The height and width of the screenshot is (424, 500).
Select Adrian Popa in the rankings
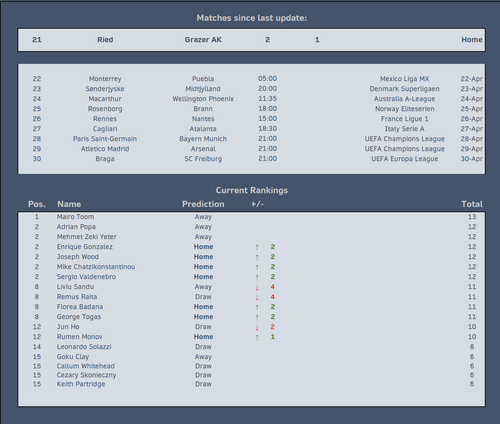click(76, 227)
